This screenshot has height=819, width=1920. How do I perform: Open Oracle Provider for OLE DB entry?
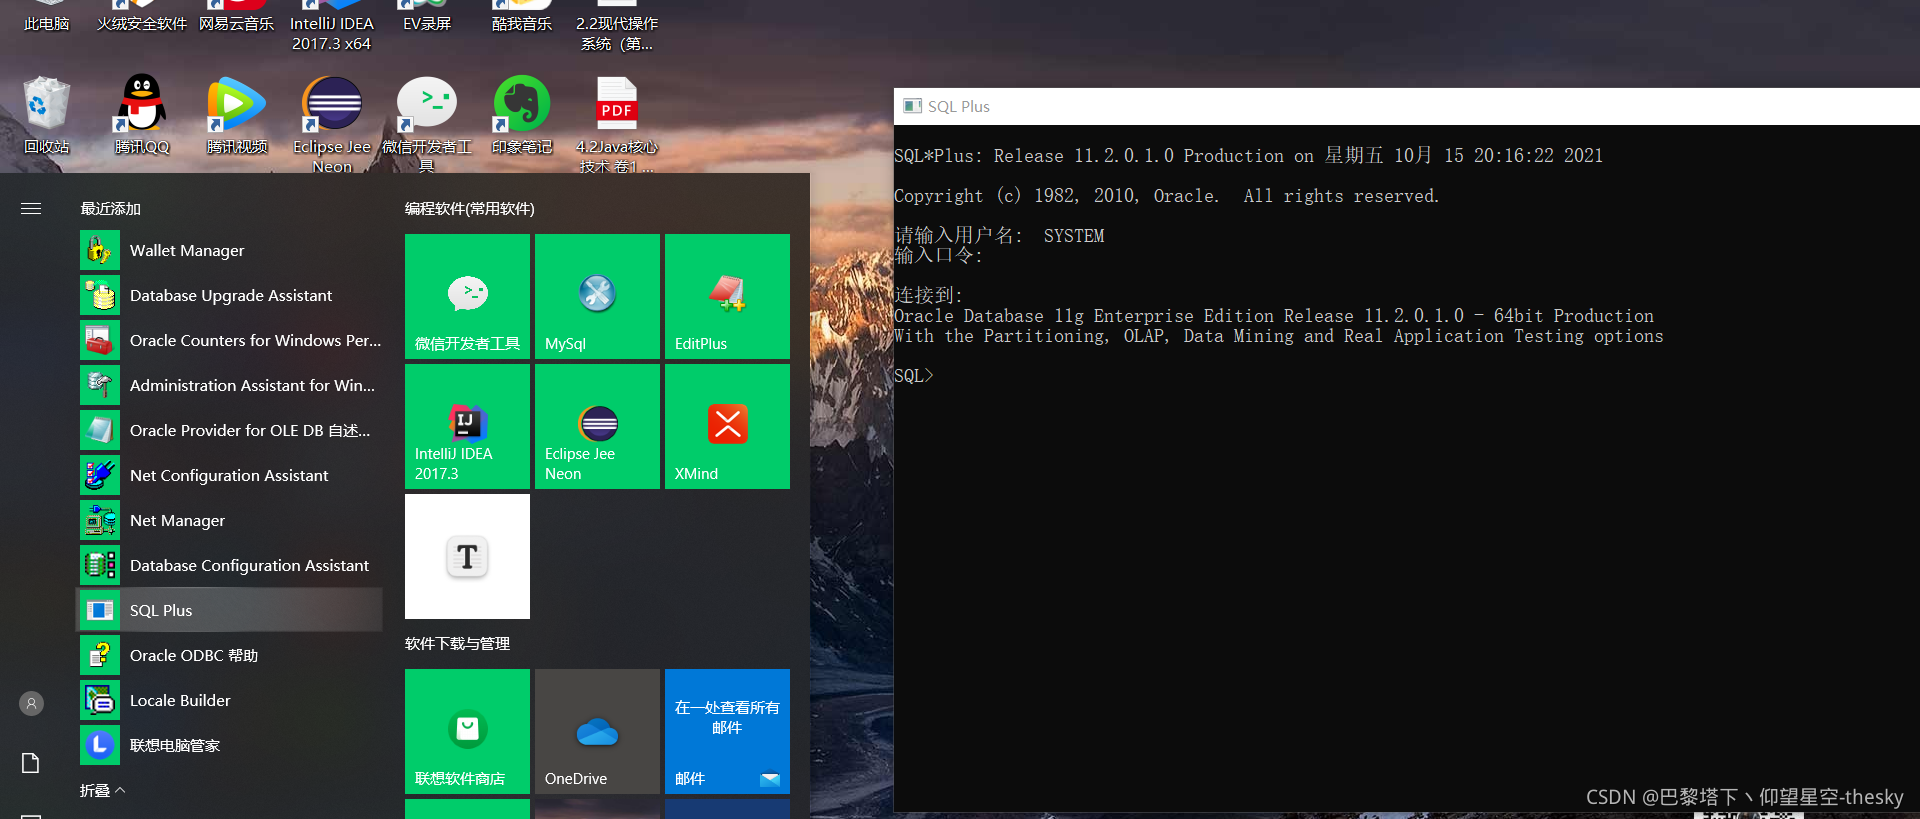coord(229,430)
